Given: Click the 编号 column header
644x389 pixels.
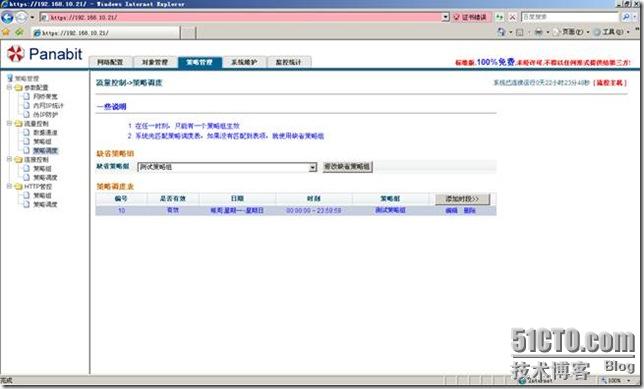Looking at the screenshot, I should point(121,198).
